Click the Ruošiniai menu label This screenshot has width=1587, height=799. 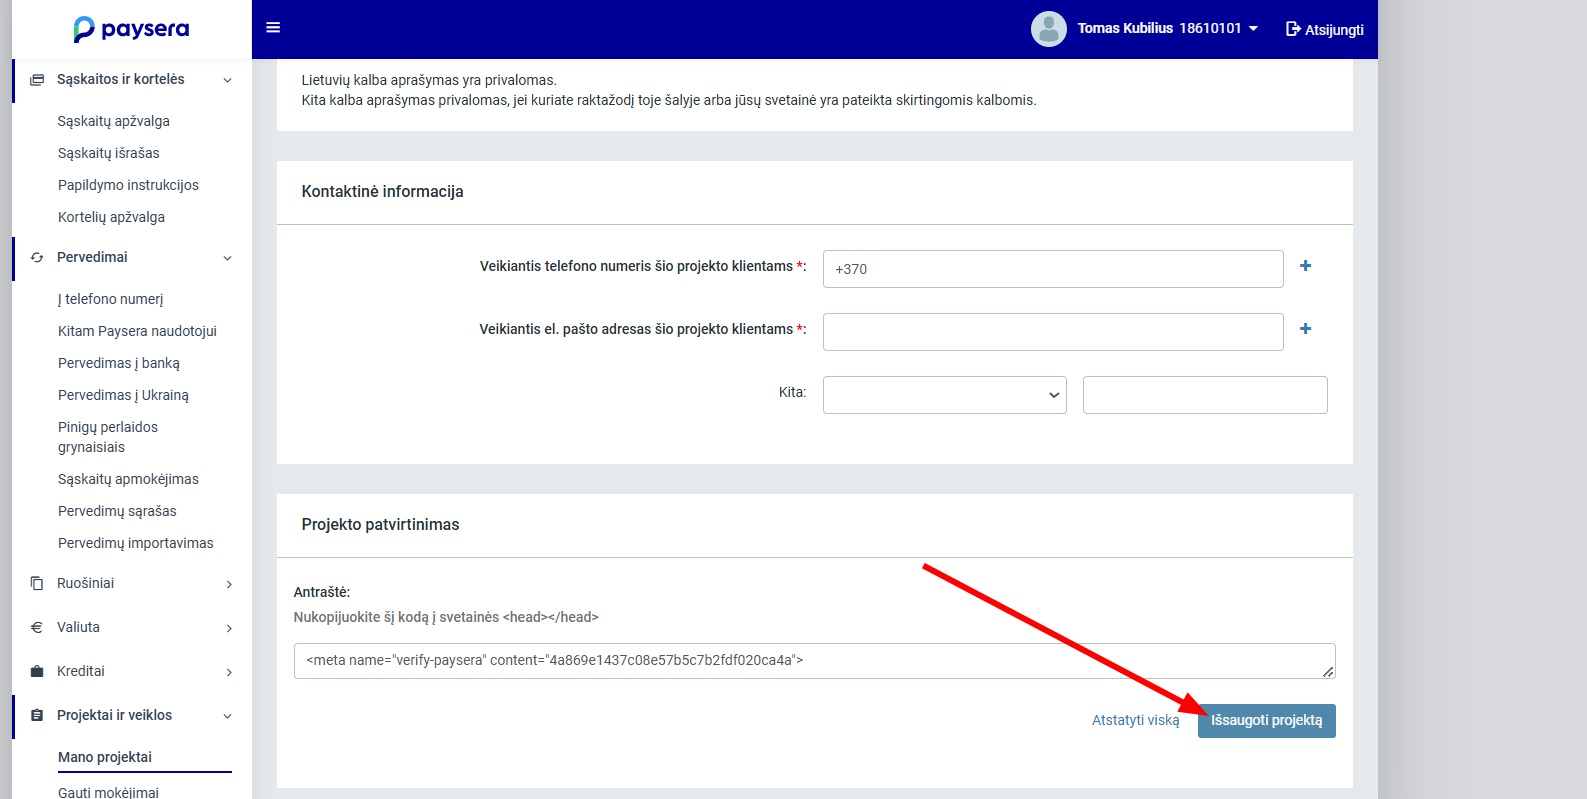[x=85, y=583]
